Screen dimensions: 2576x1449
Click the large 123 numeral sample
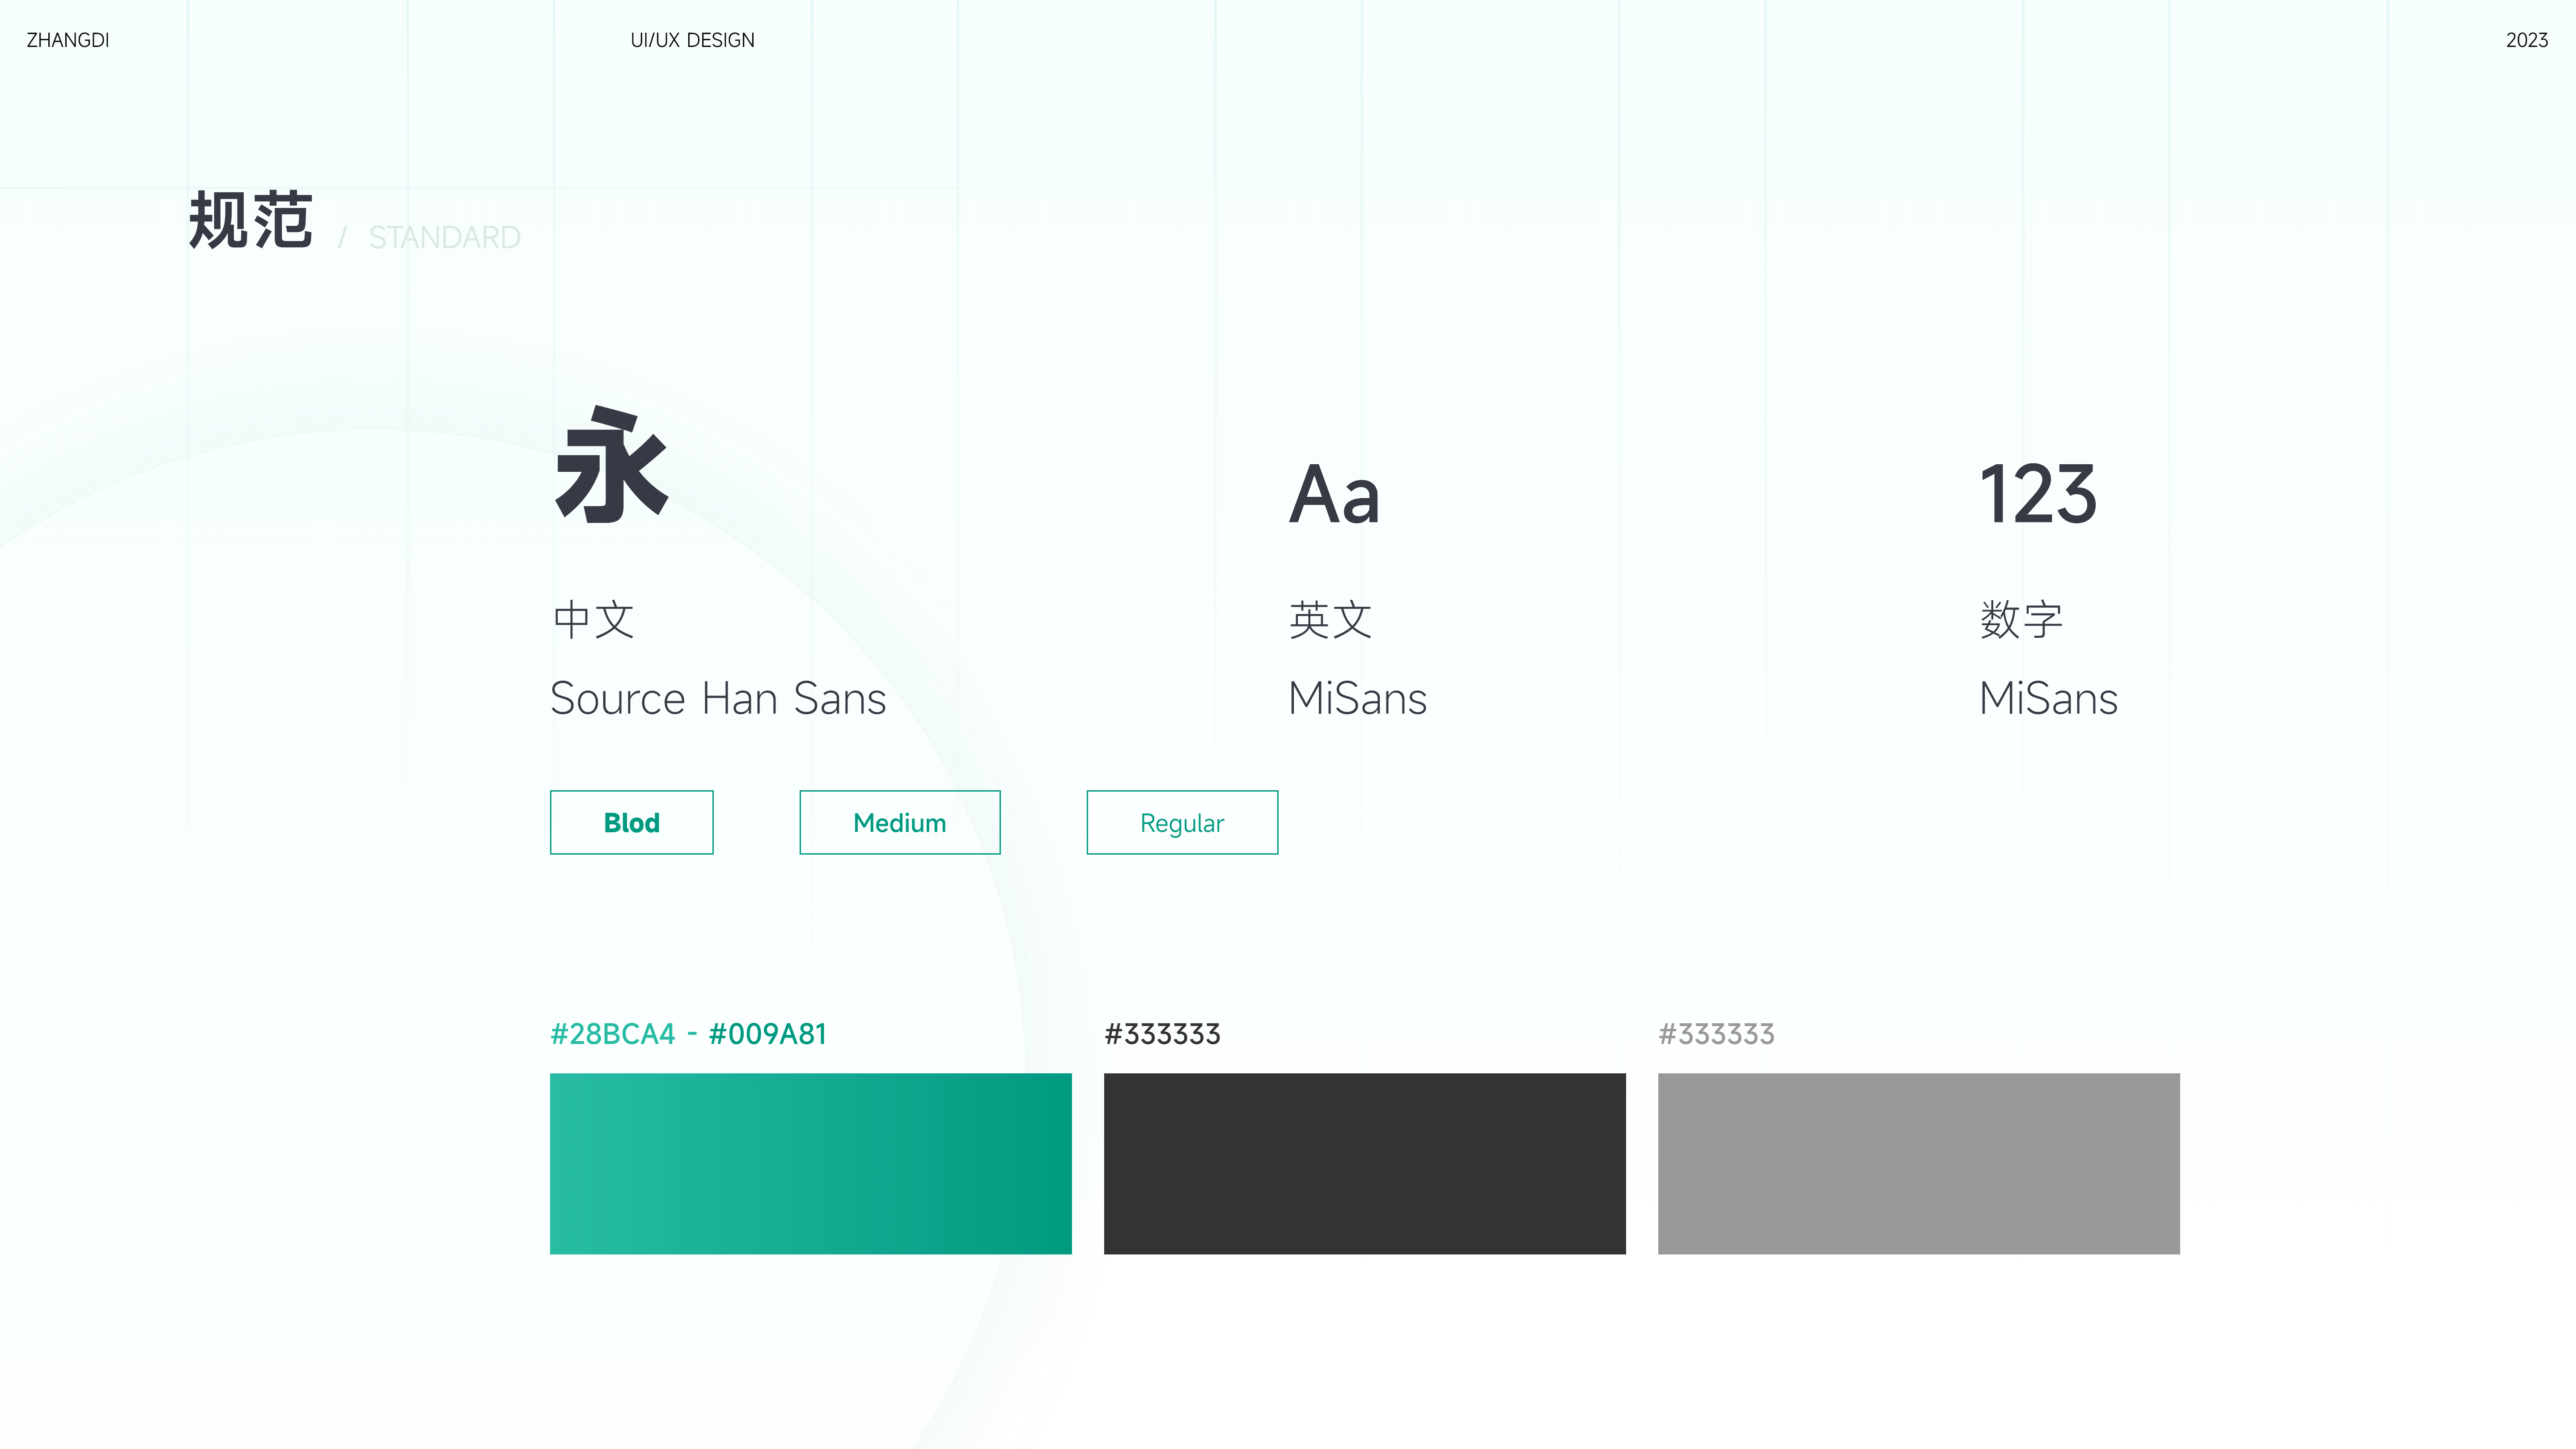click(x=2038, y=494)
